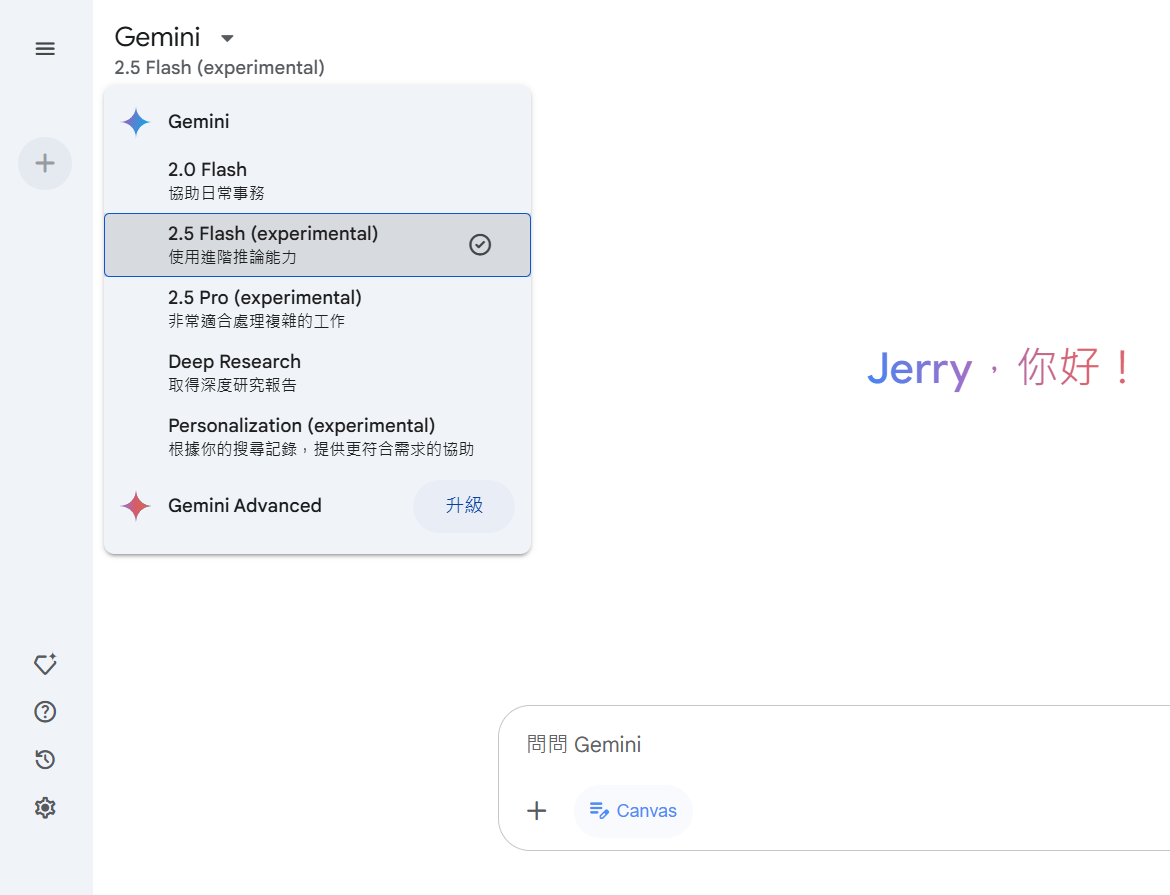The width and height of the screenshot is (1170, 895).
Task: Click the checkmark on 2.5 Flash row
Action: 480,245
